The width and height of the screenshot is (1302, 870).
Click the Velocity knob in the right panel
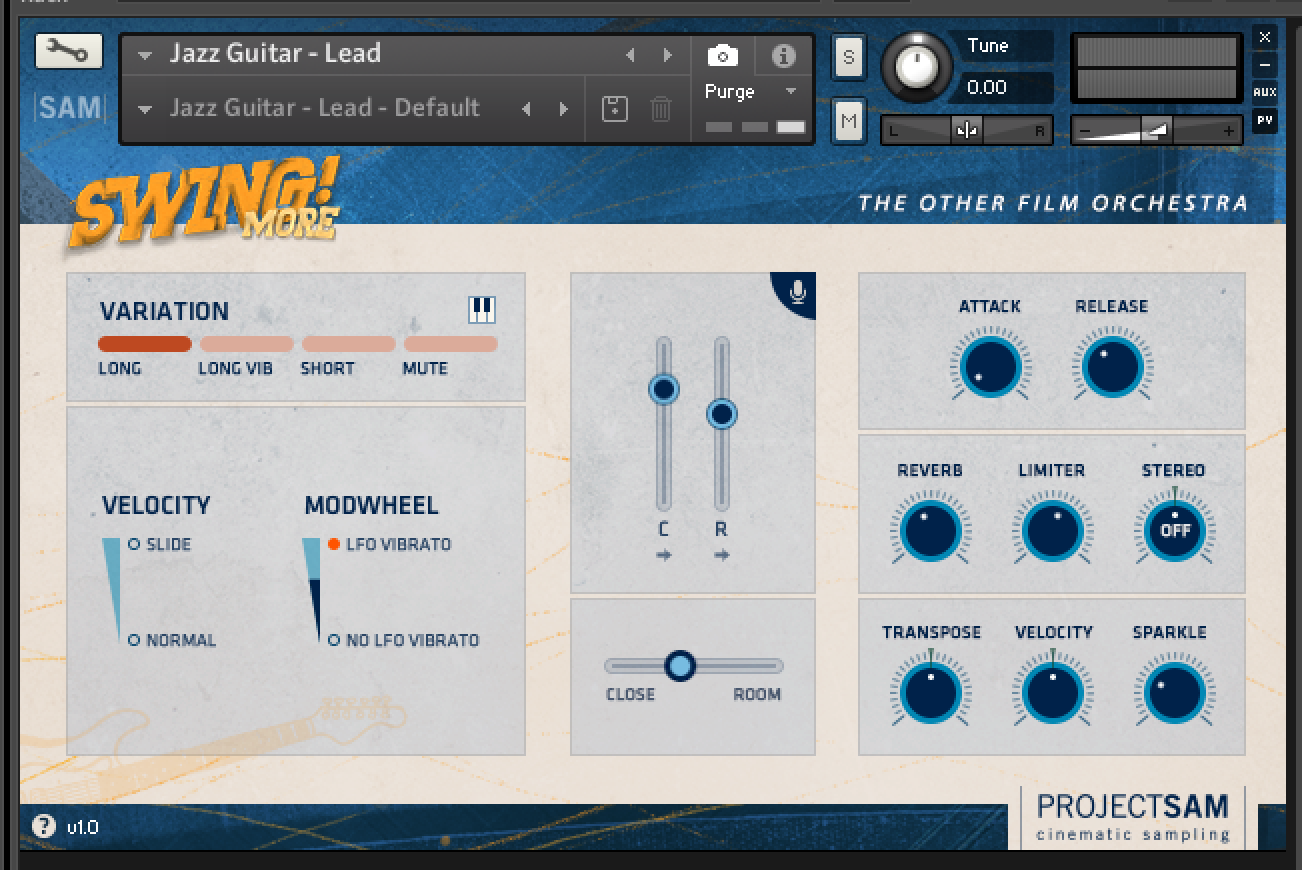click(1053, 693)
